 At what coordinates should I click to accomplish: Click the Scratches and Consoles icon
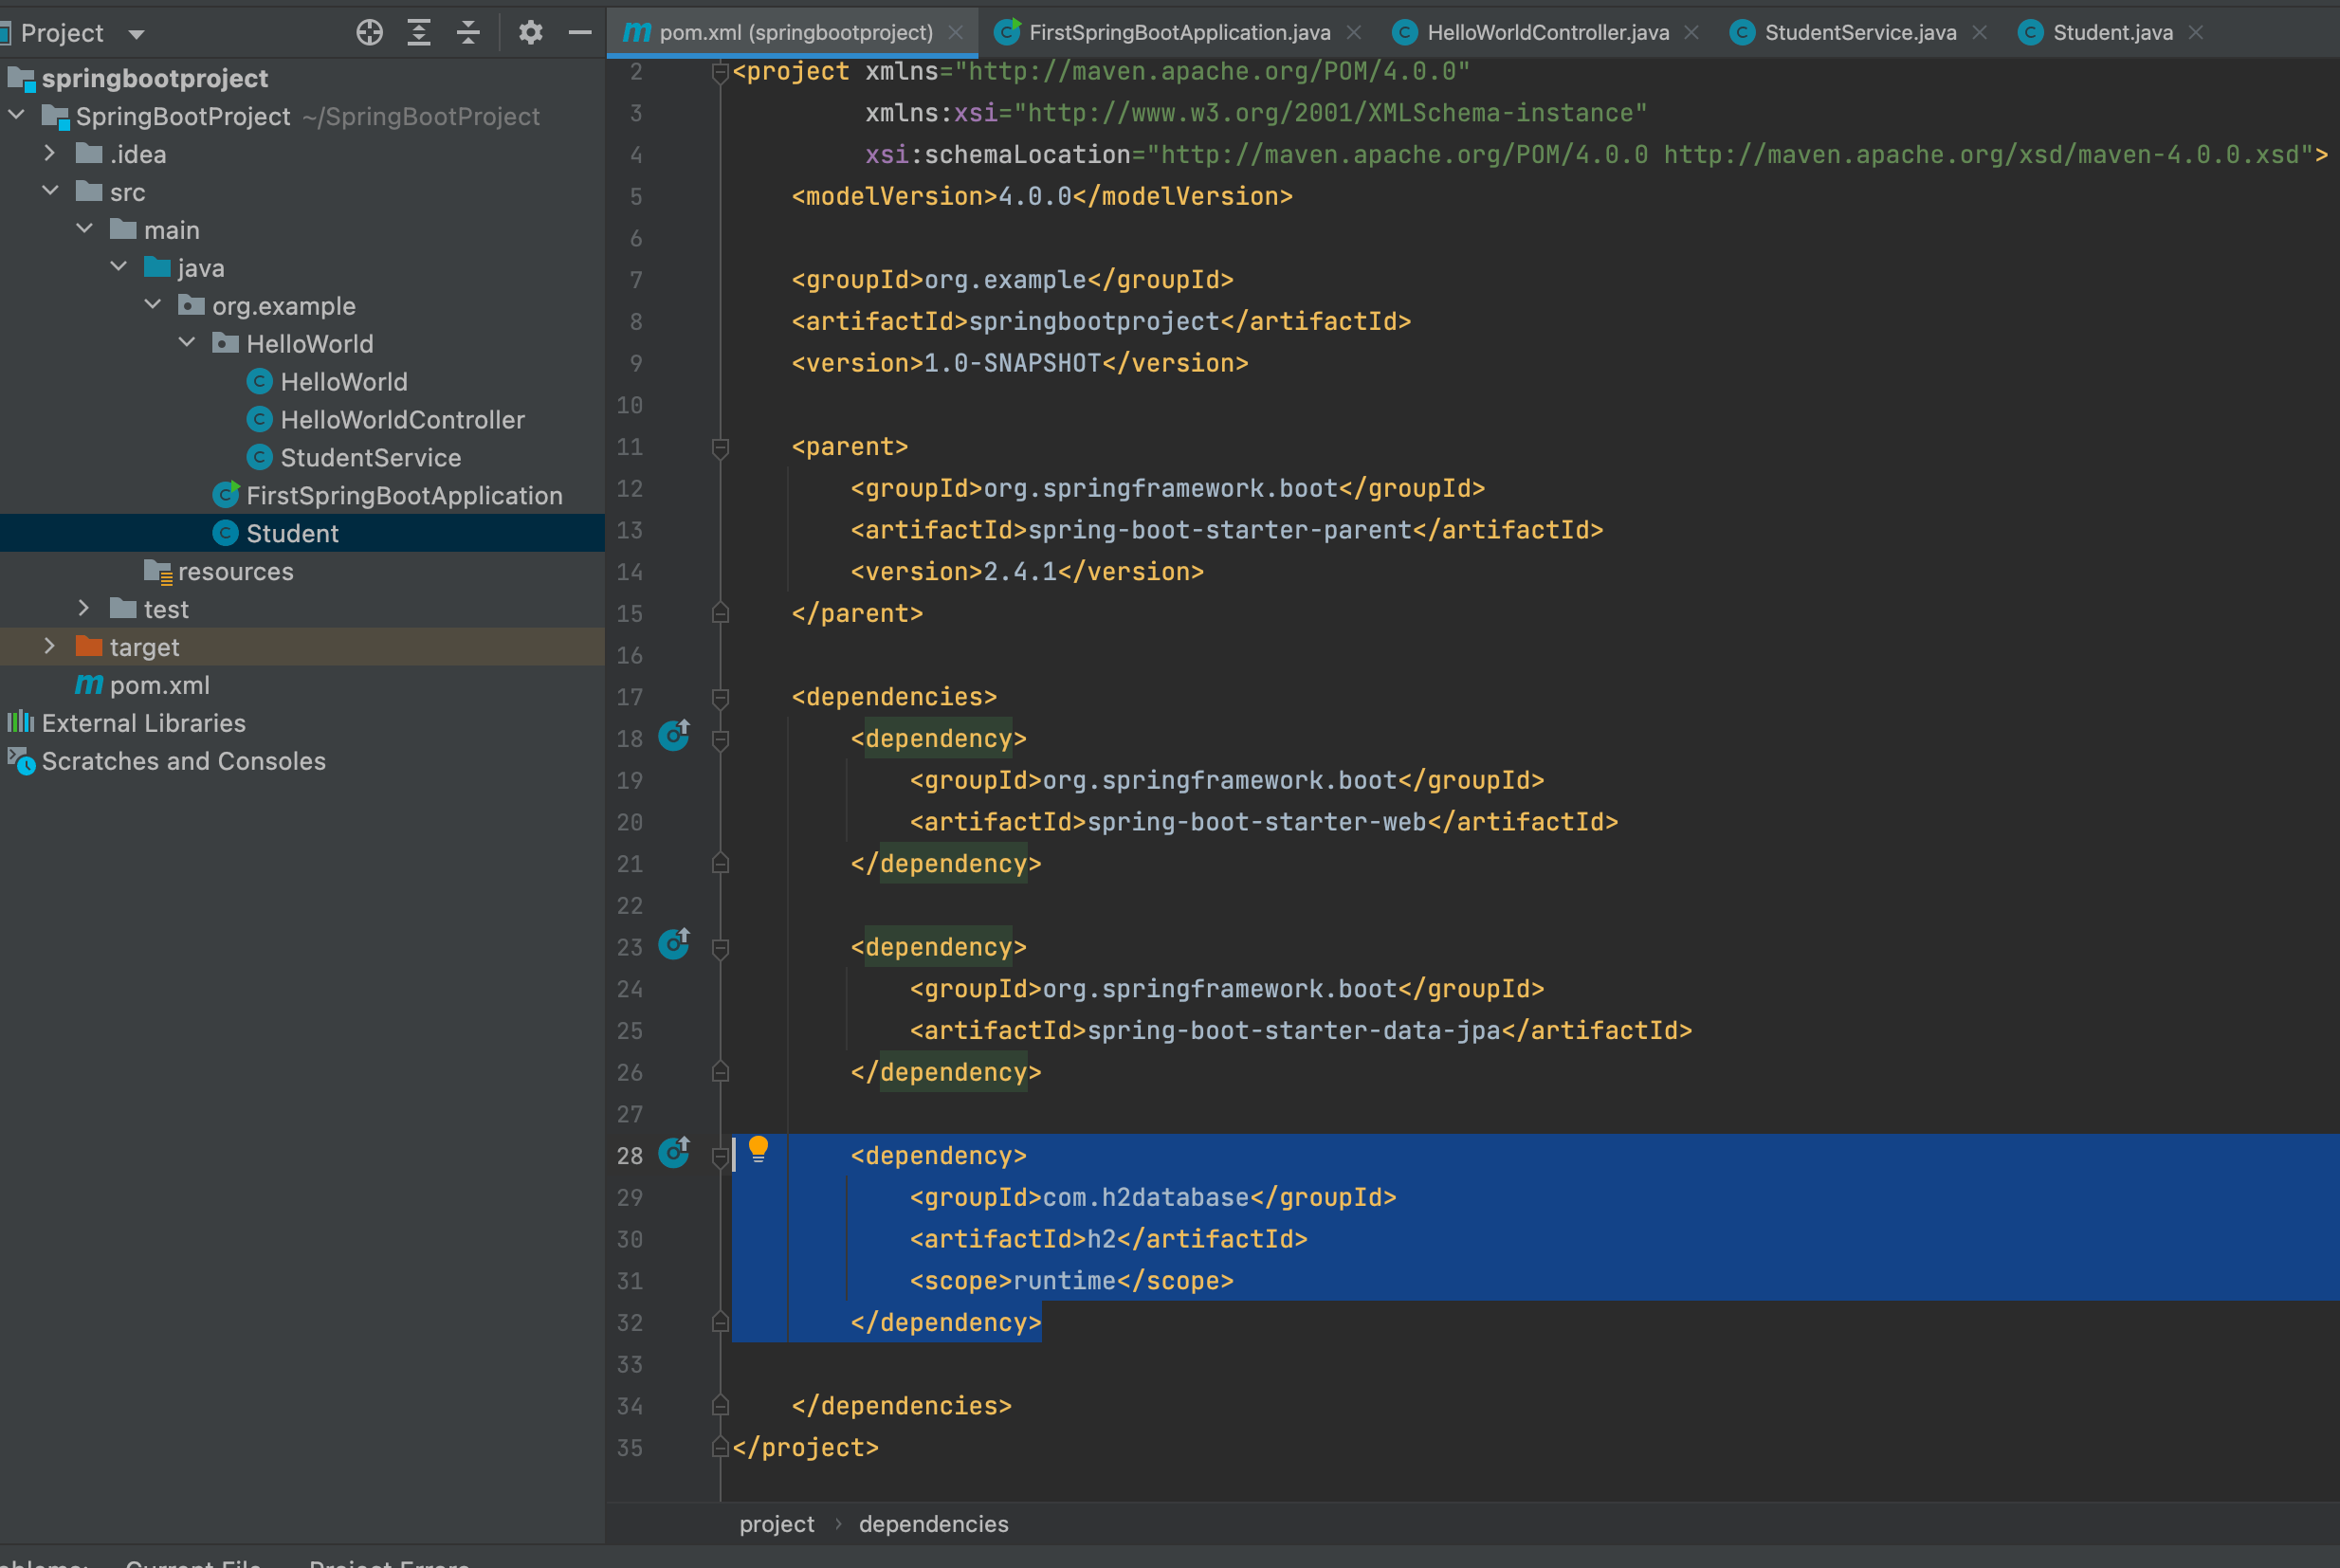[x=22, y=761]
